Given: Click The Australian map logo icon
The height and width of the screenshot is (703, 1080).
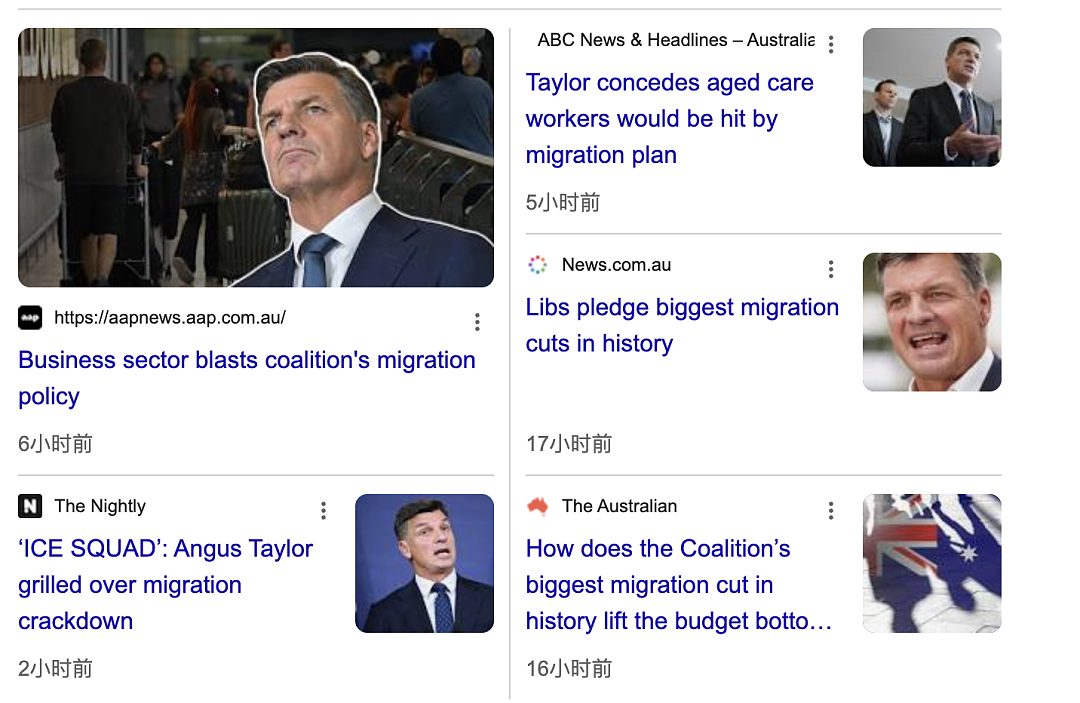Looking at the screenshot, I should 538,506.
